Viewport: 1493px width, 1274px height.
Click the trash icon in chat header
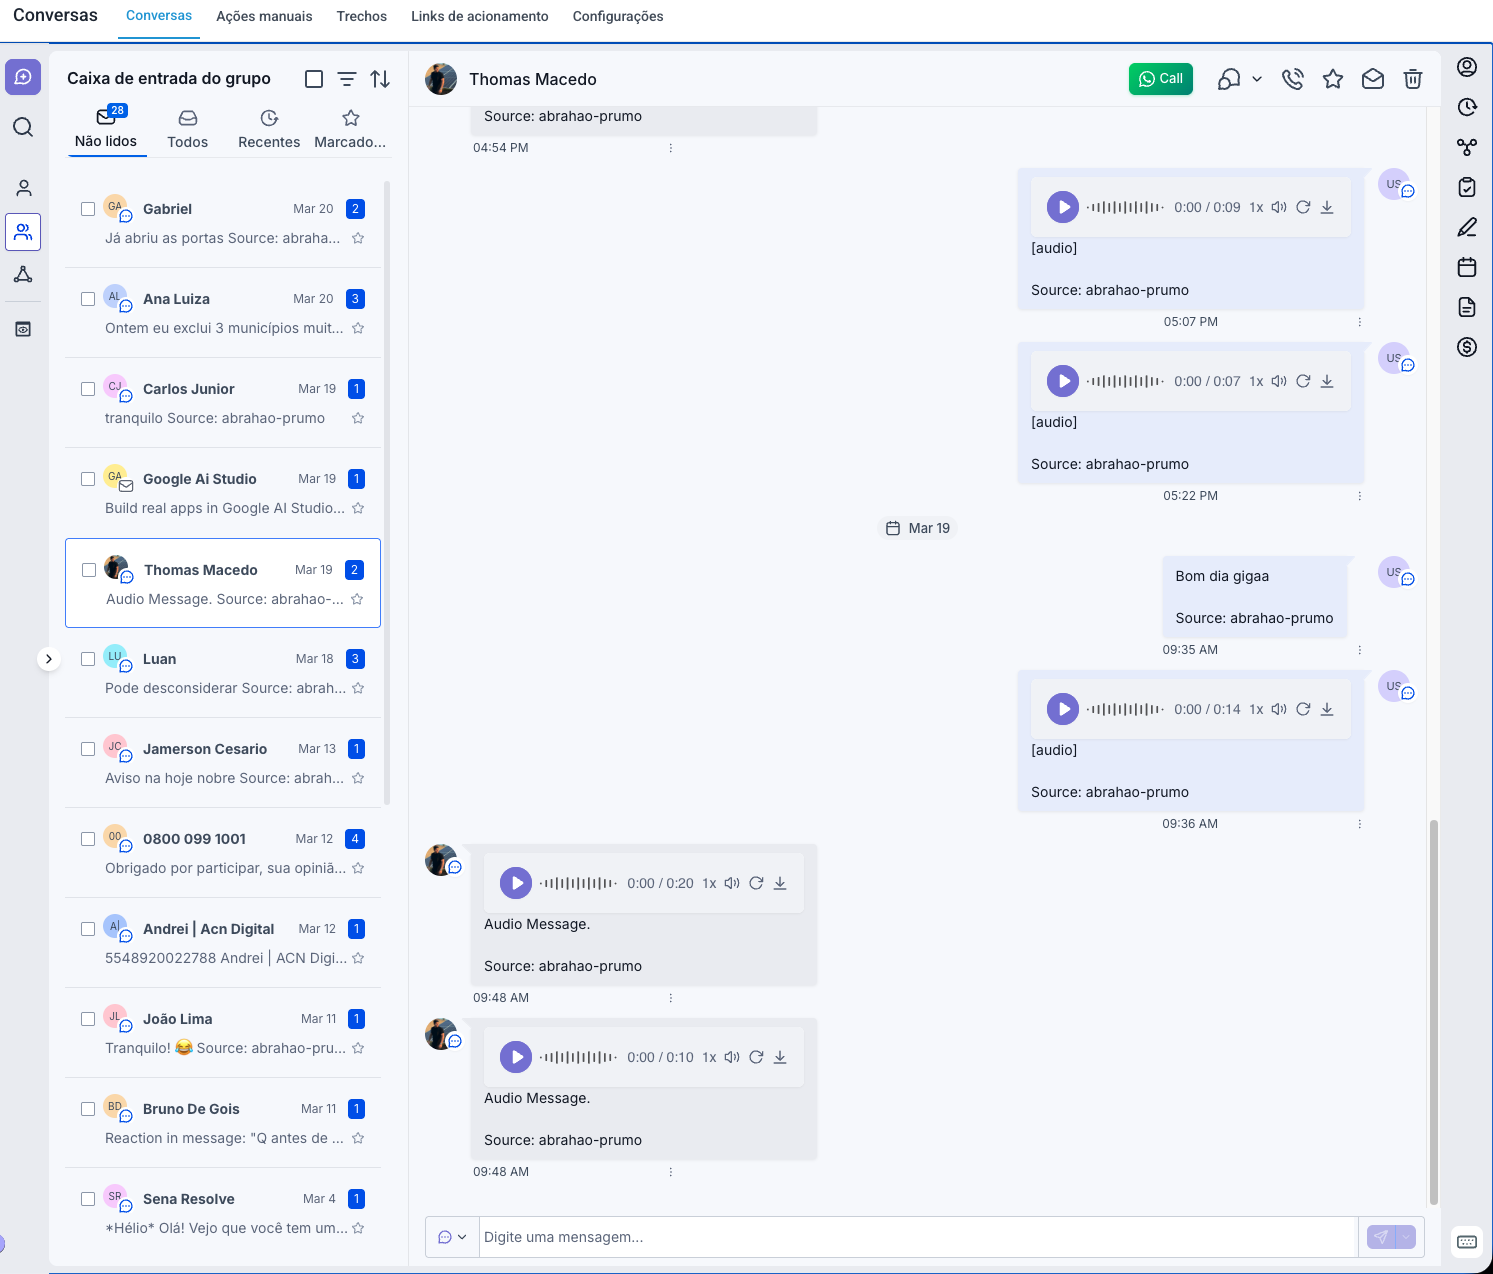[x=1412, y=79]
